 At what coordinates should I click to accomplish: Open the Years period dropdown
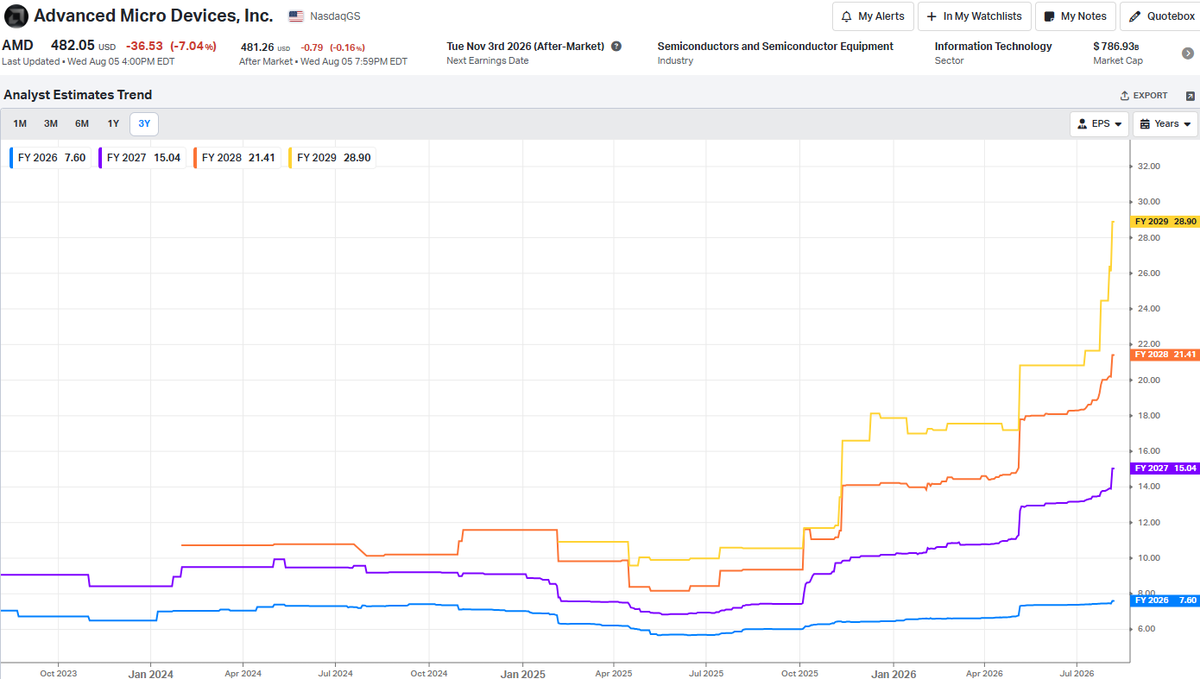pos(1165,124)
